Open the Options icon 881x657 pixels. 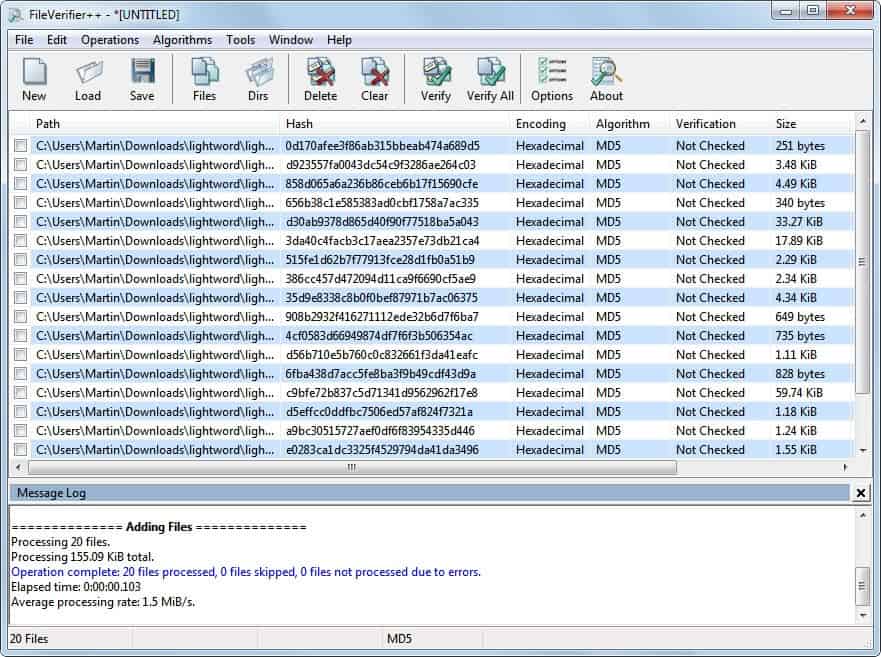coord(552,75)
